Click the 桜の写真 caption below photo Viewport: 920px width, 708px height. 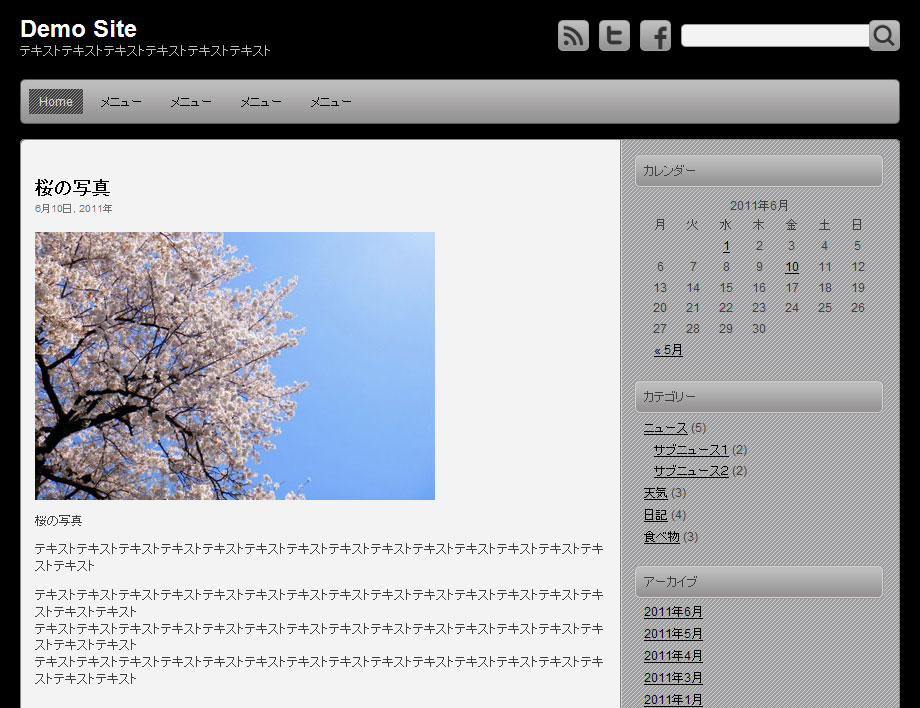pos(59,520)
